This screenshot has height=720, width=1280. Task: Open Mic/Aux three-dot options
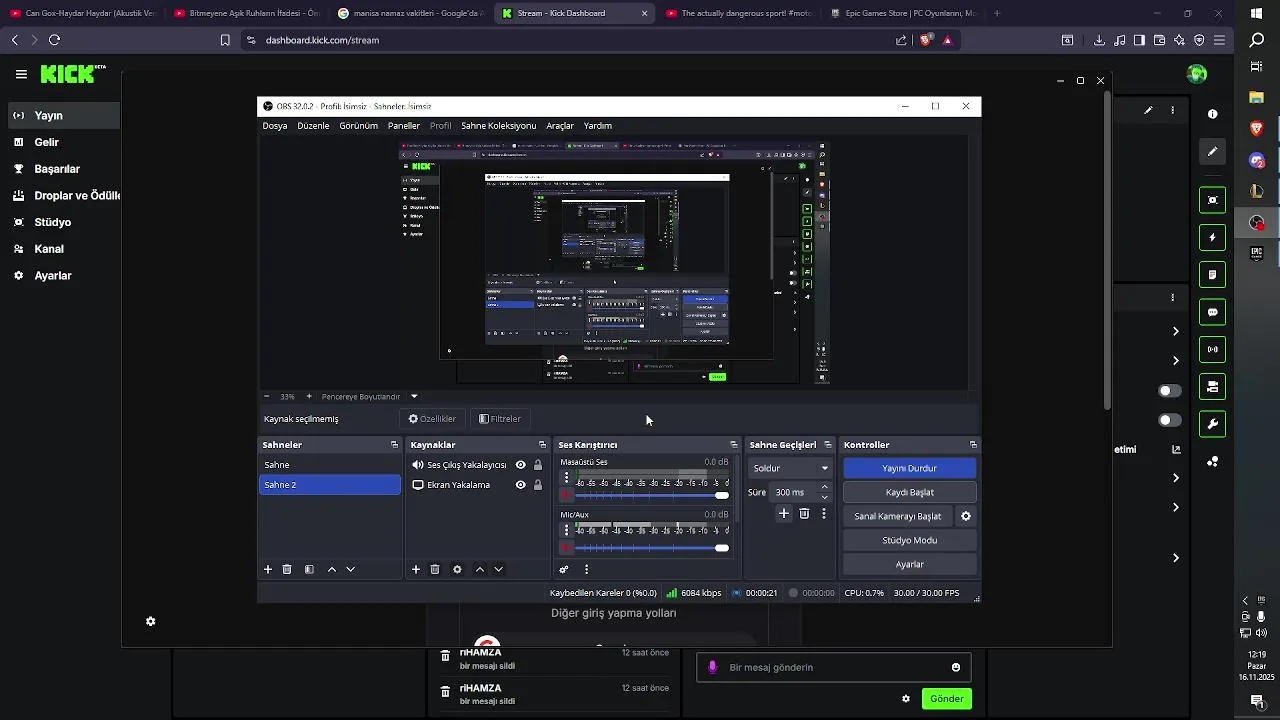click(x=566, y=531)
